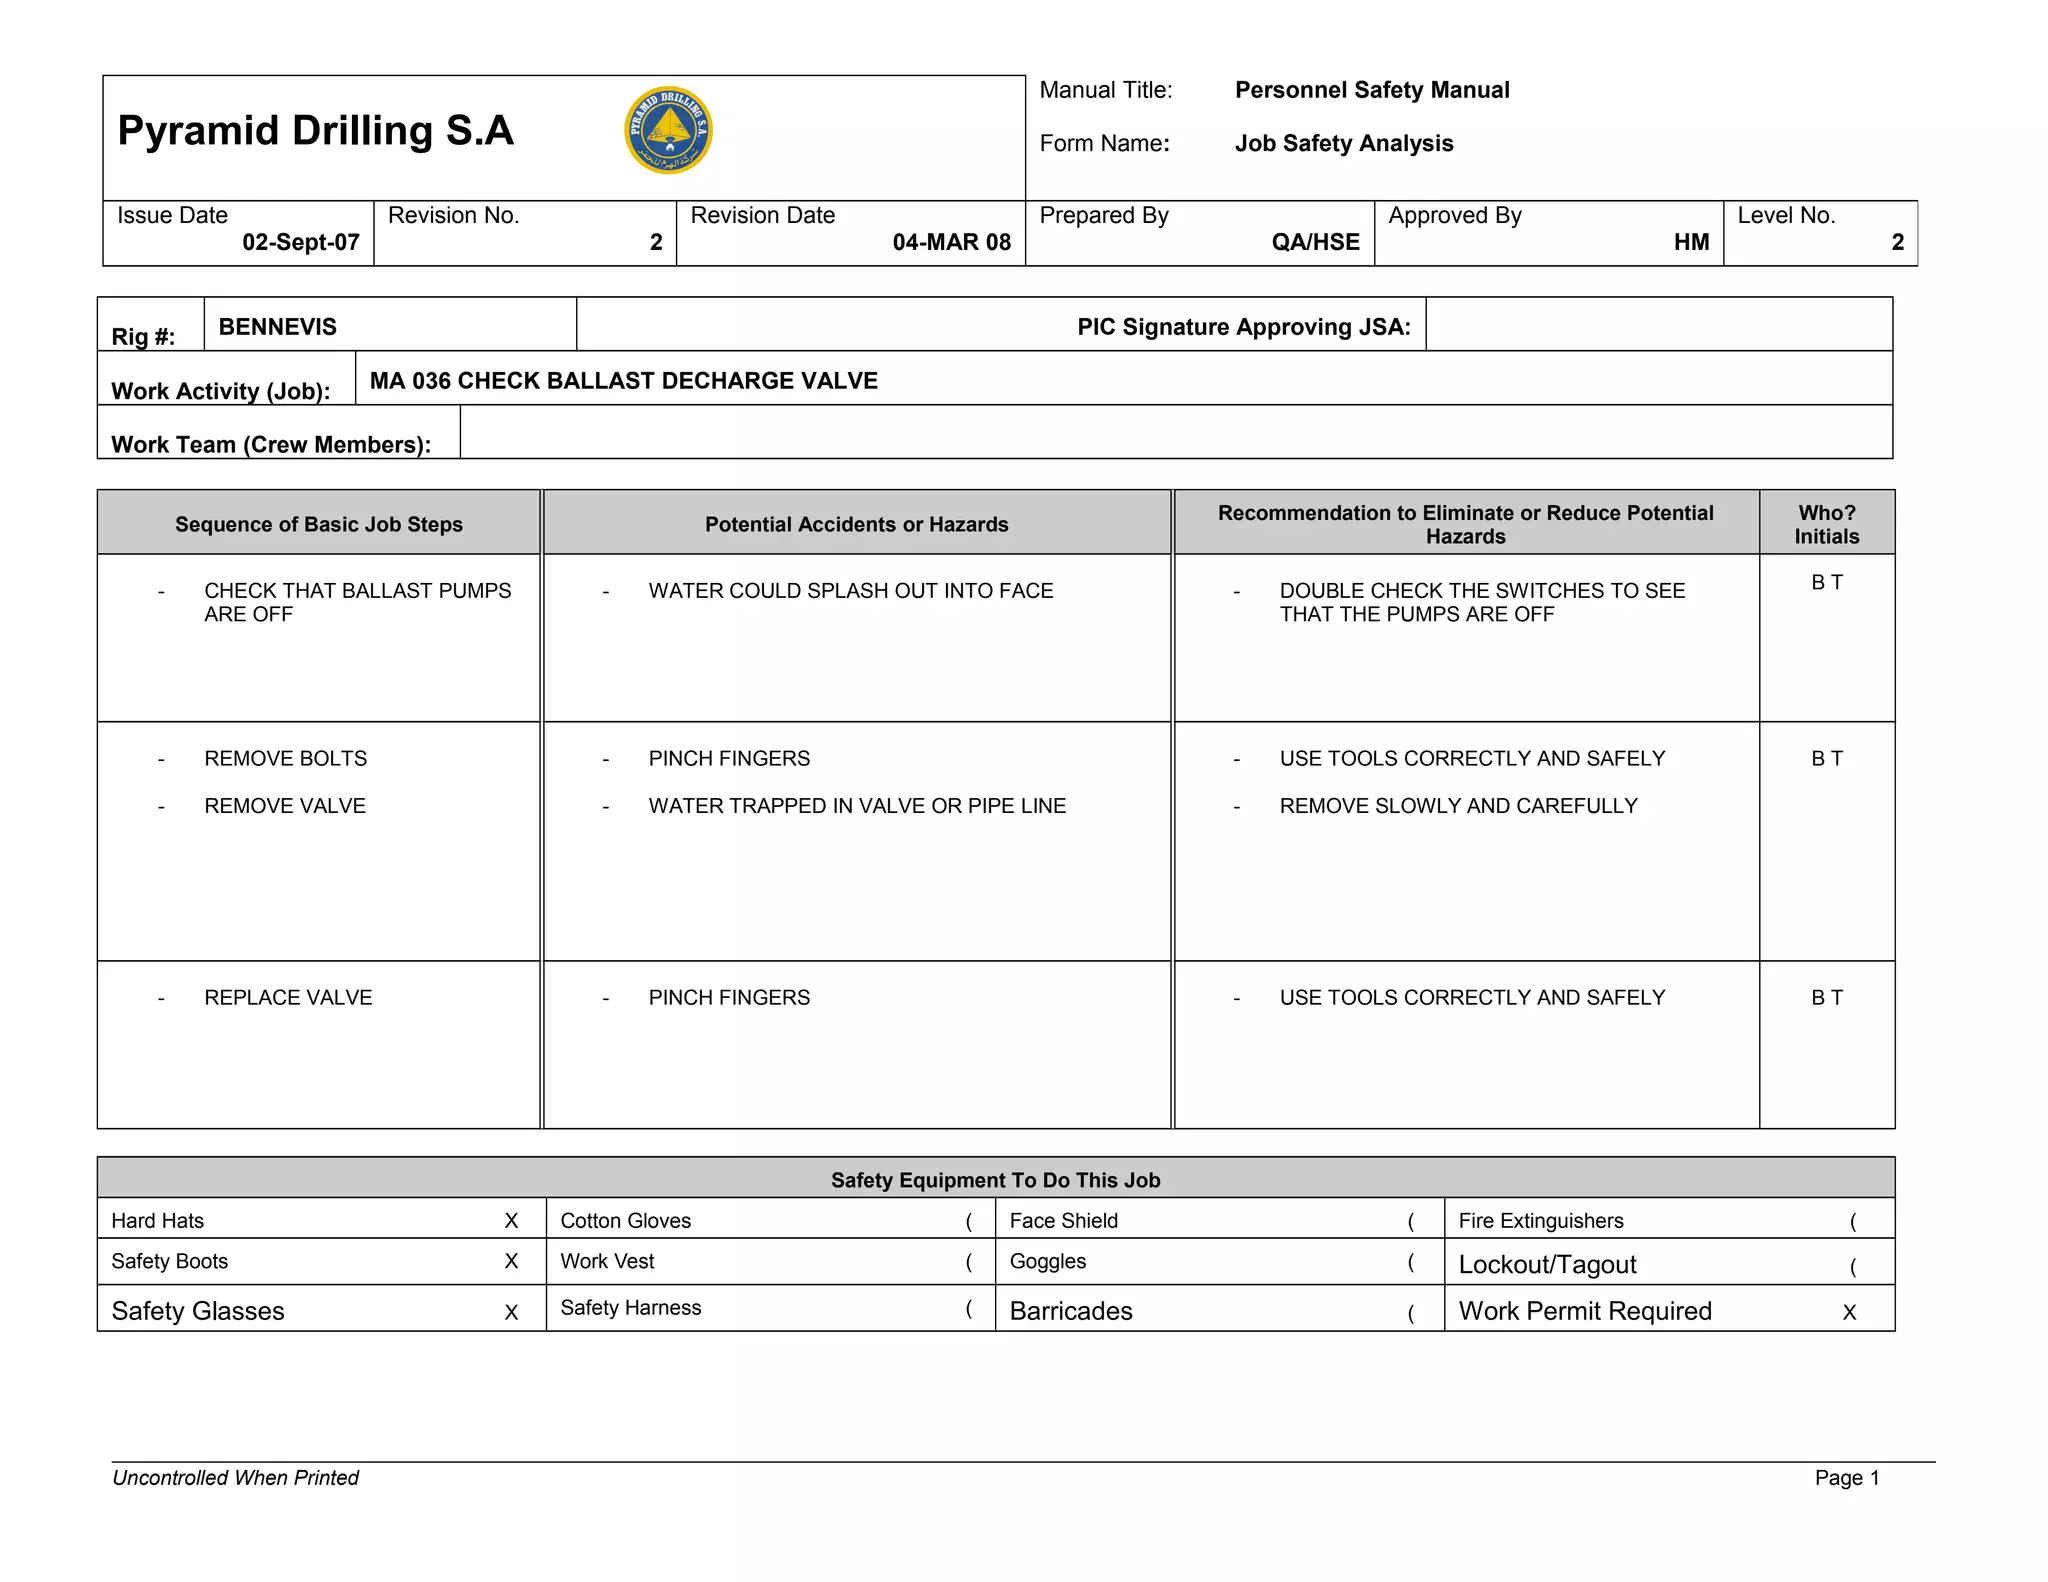Toggle the Safety Glasses checkbox mark
Screen dimensions: 2048x1582
click(x=511, y=1312)
